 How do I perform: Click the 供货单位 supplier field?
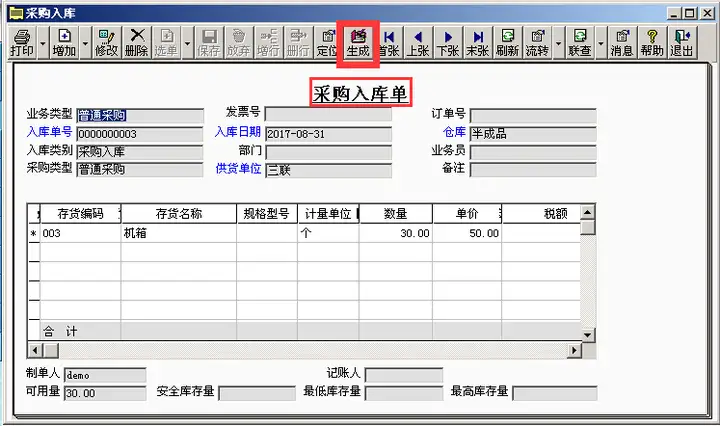click(x=328, y=170)
